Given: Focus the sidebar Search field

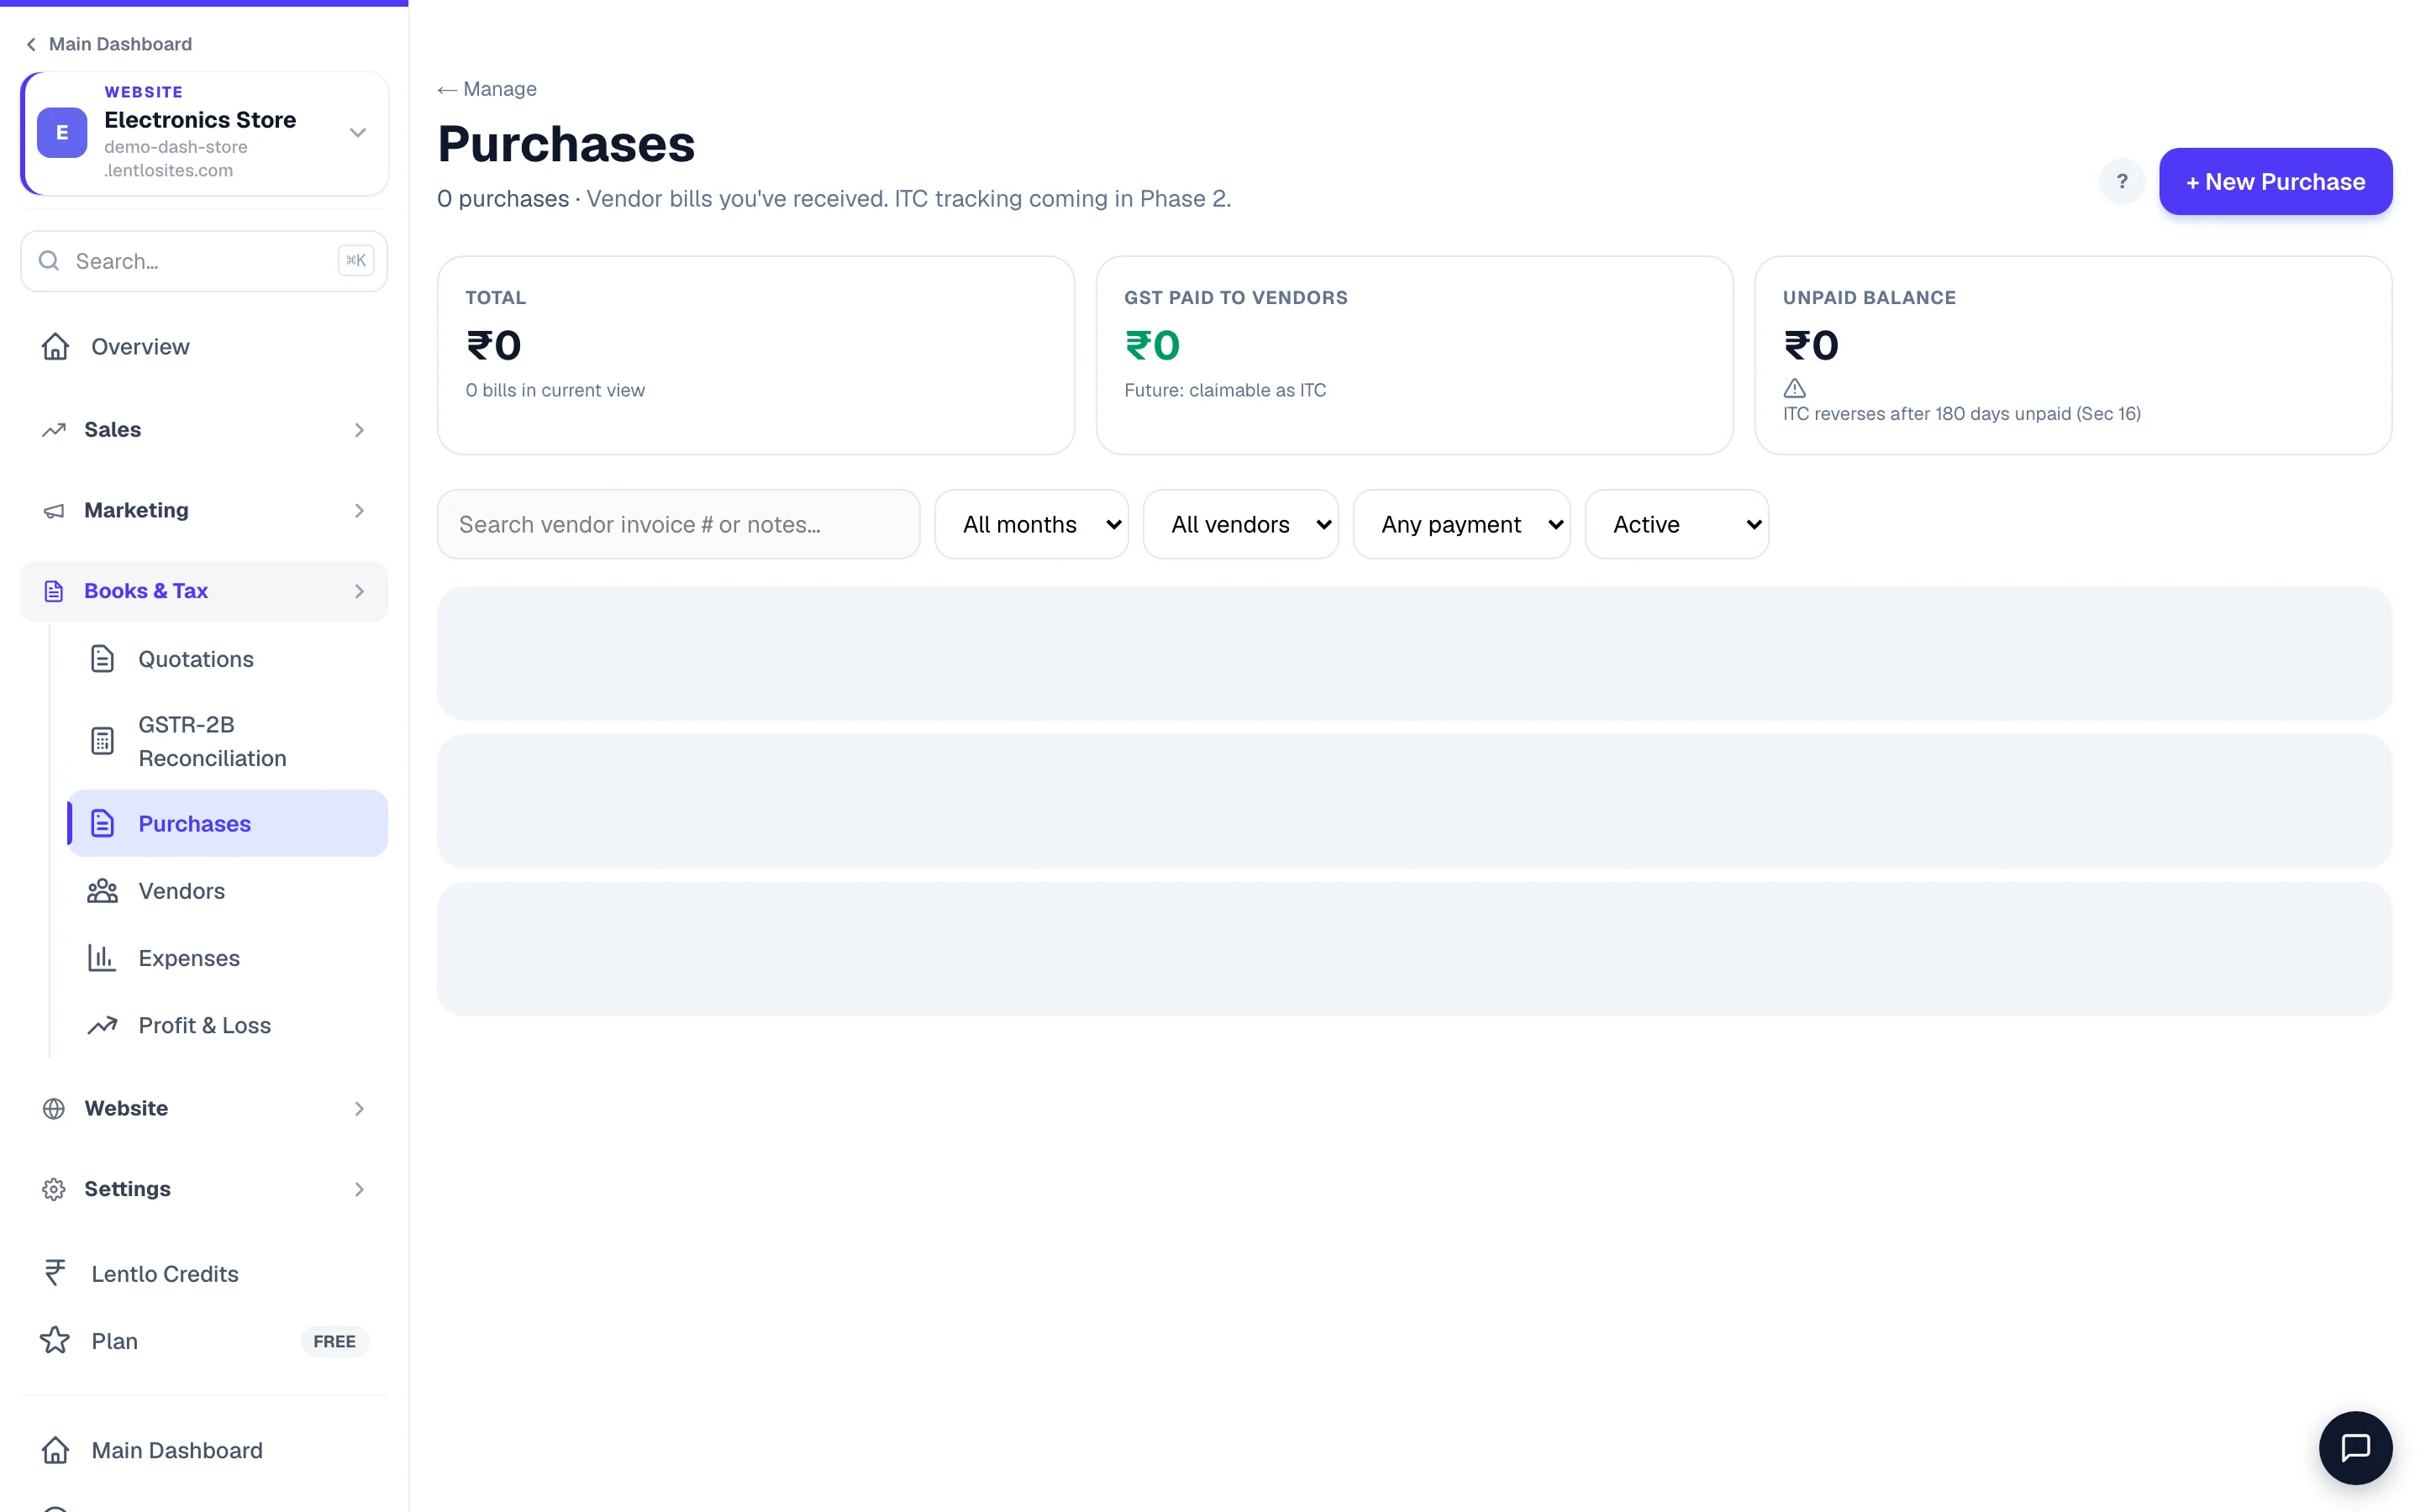Looking at the screenshot, I should point(204,261).
